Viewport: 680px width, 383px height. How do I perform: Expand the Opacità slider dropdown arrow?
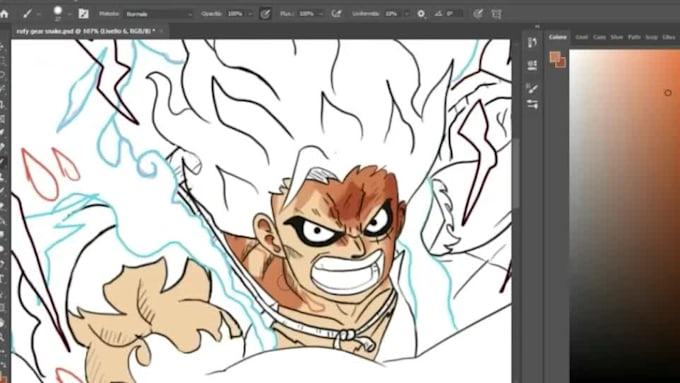250,14
